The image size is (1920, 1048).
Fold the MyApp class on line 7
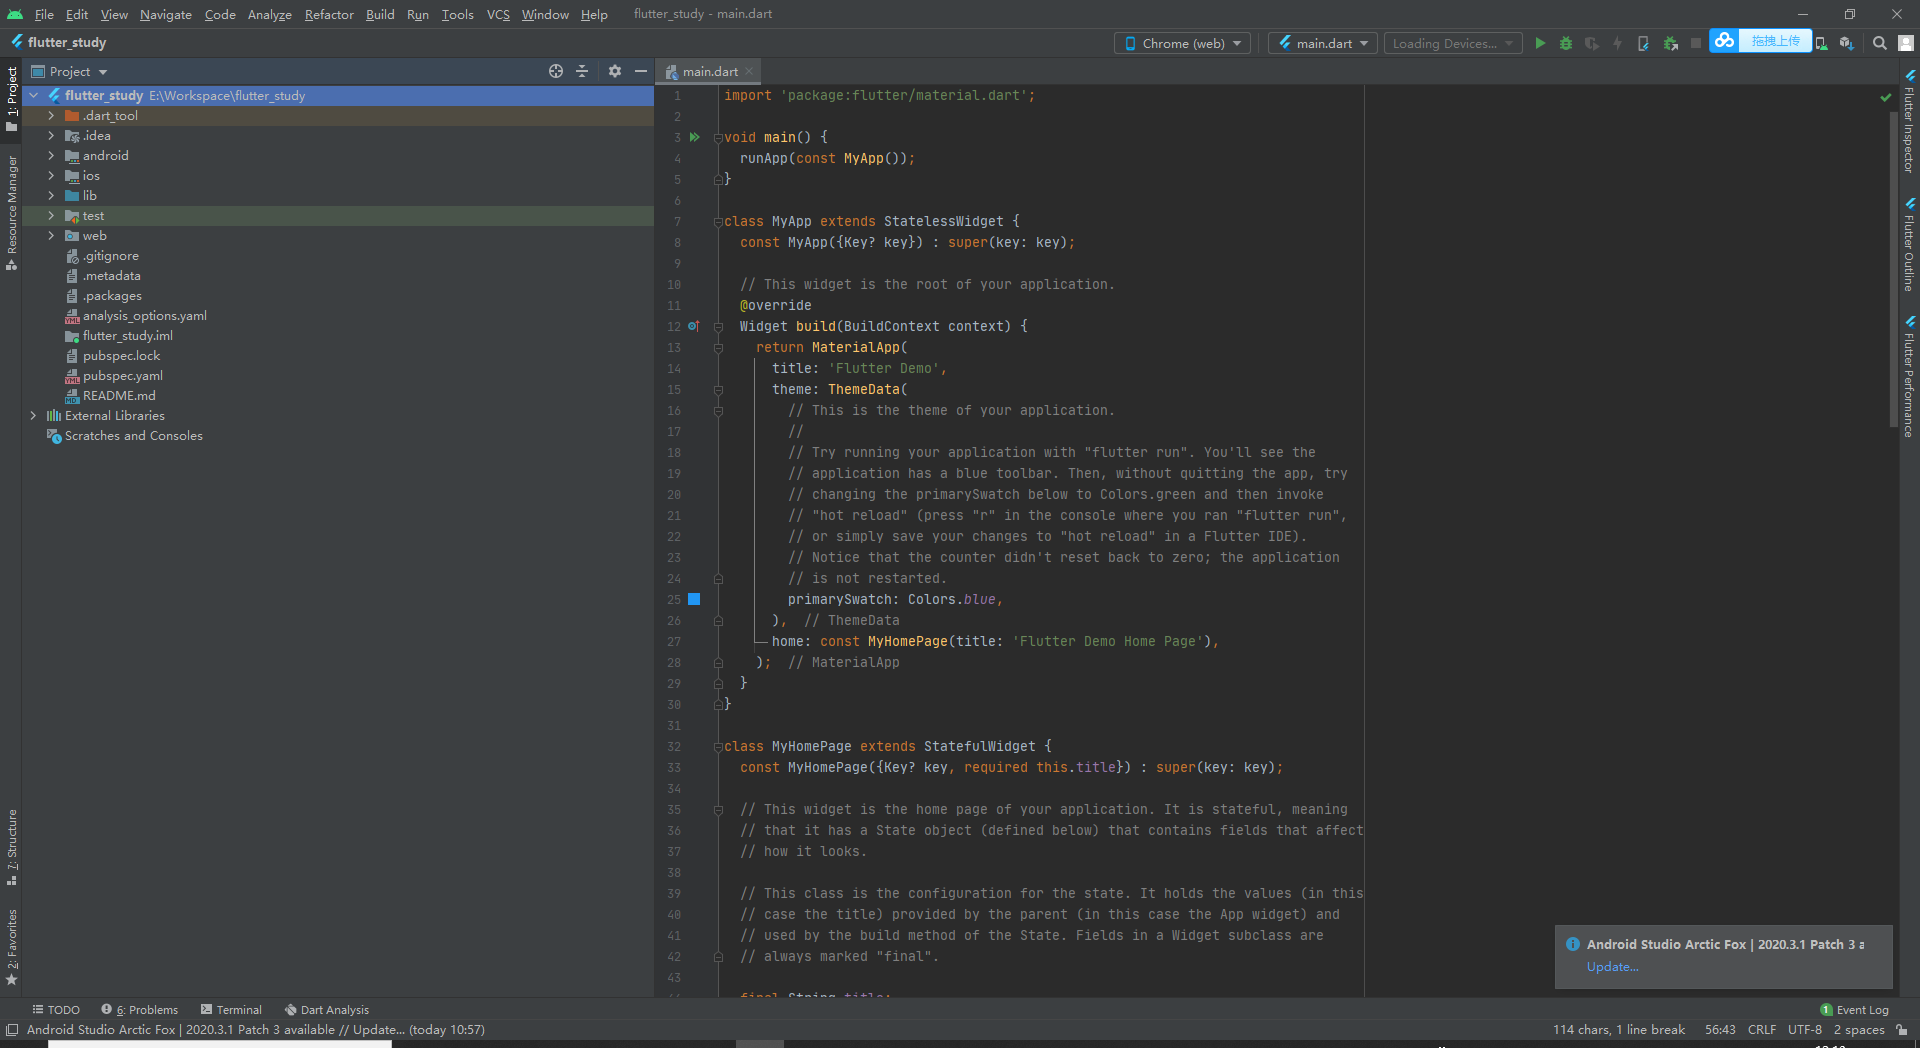[718, 222]
